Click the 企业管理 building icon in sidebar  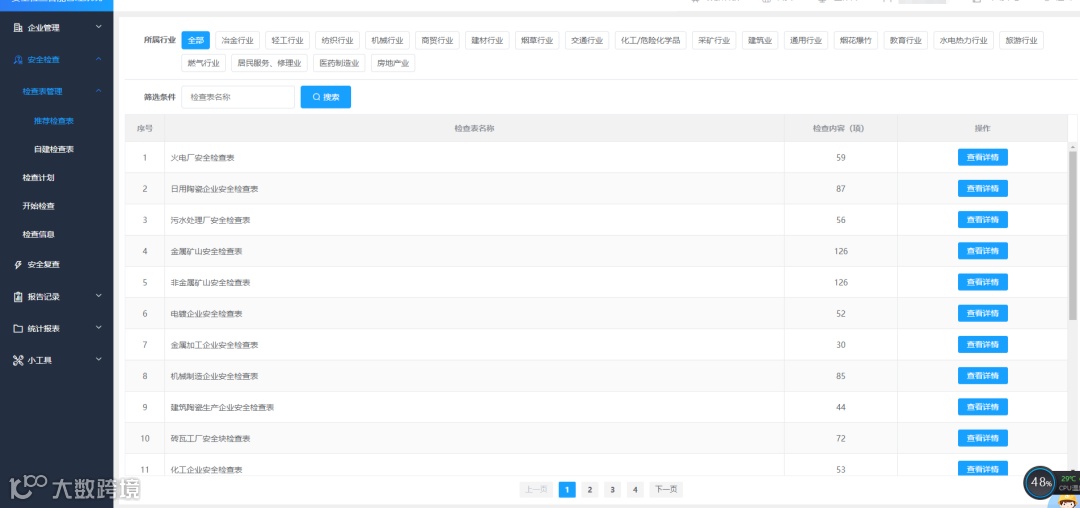18,28
